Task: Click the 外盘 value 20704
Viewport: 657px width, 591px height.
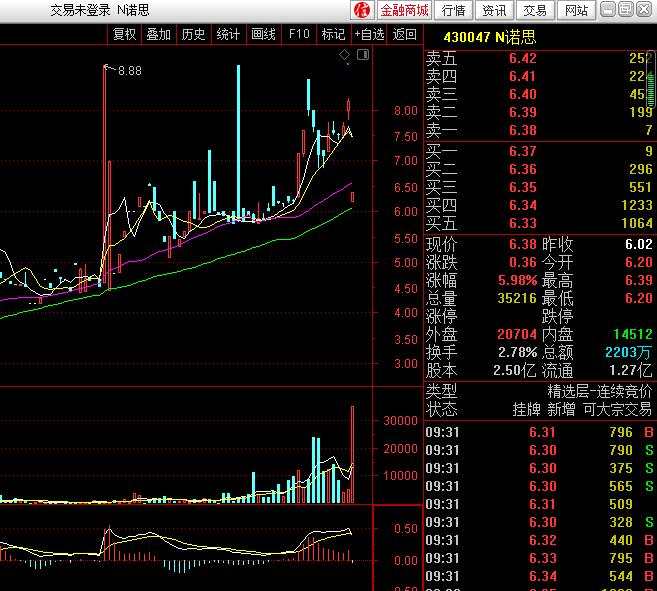Action: (x=517, y=334)
